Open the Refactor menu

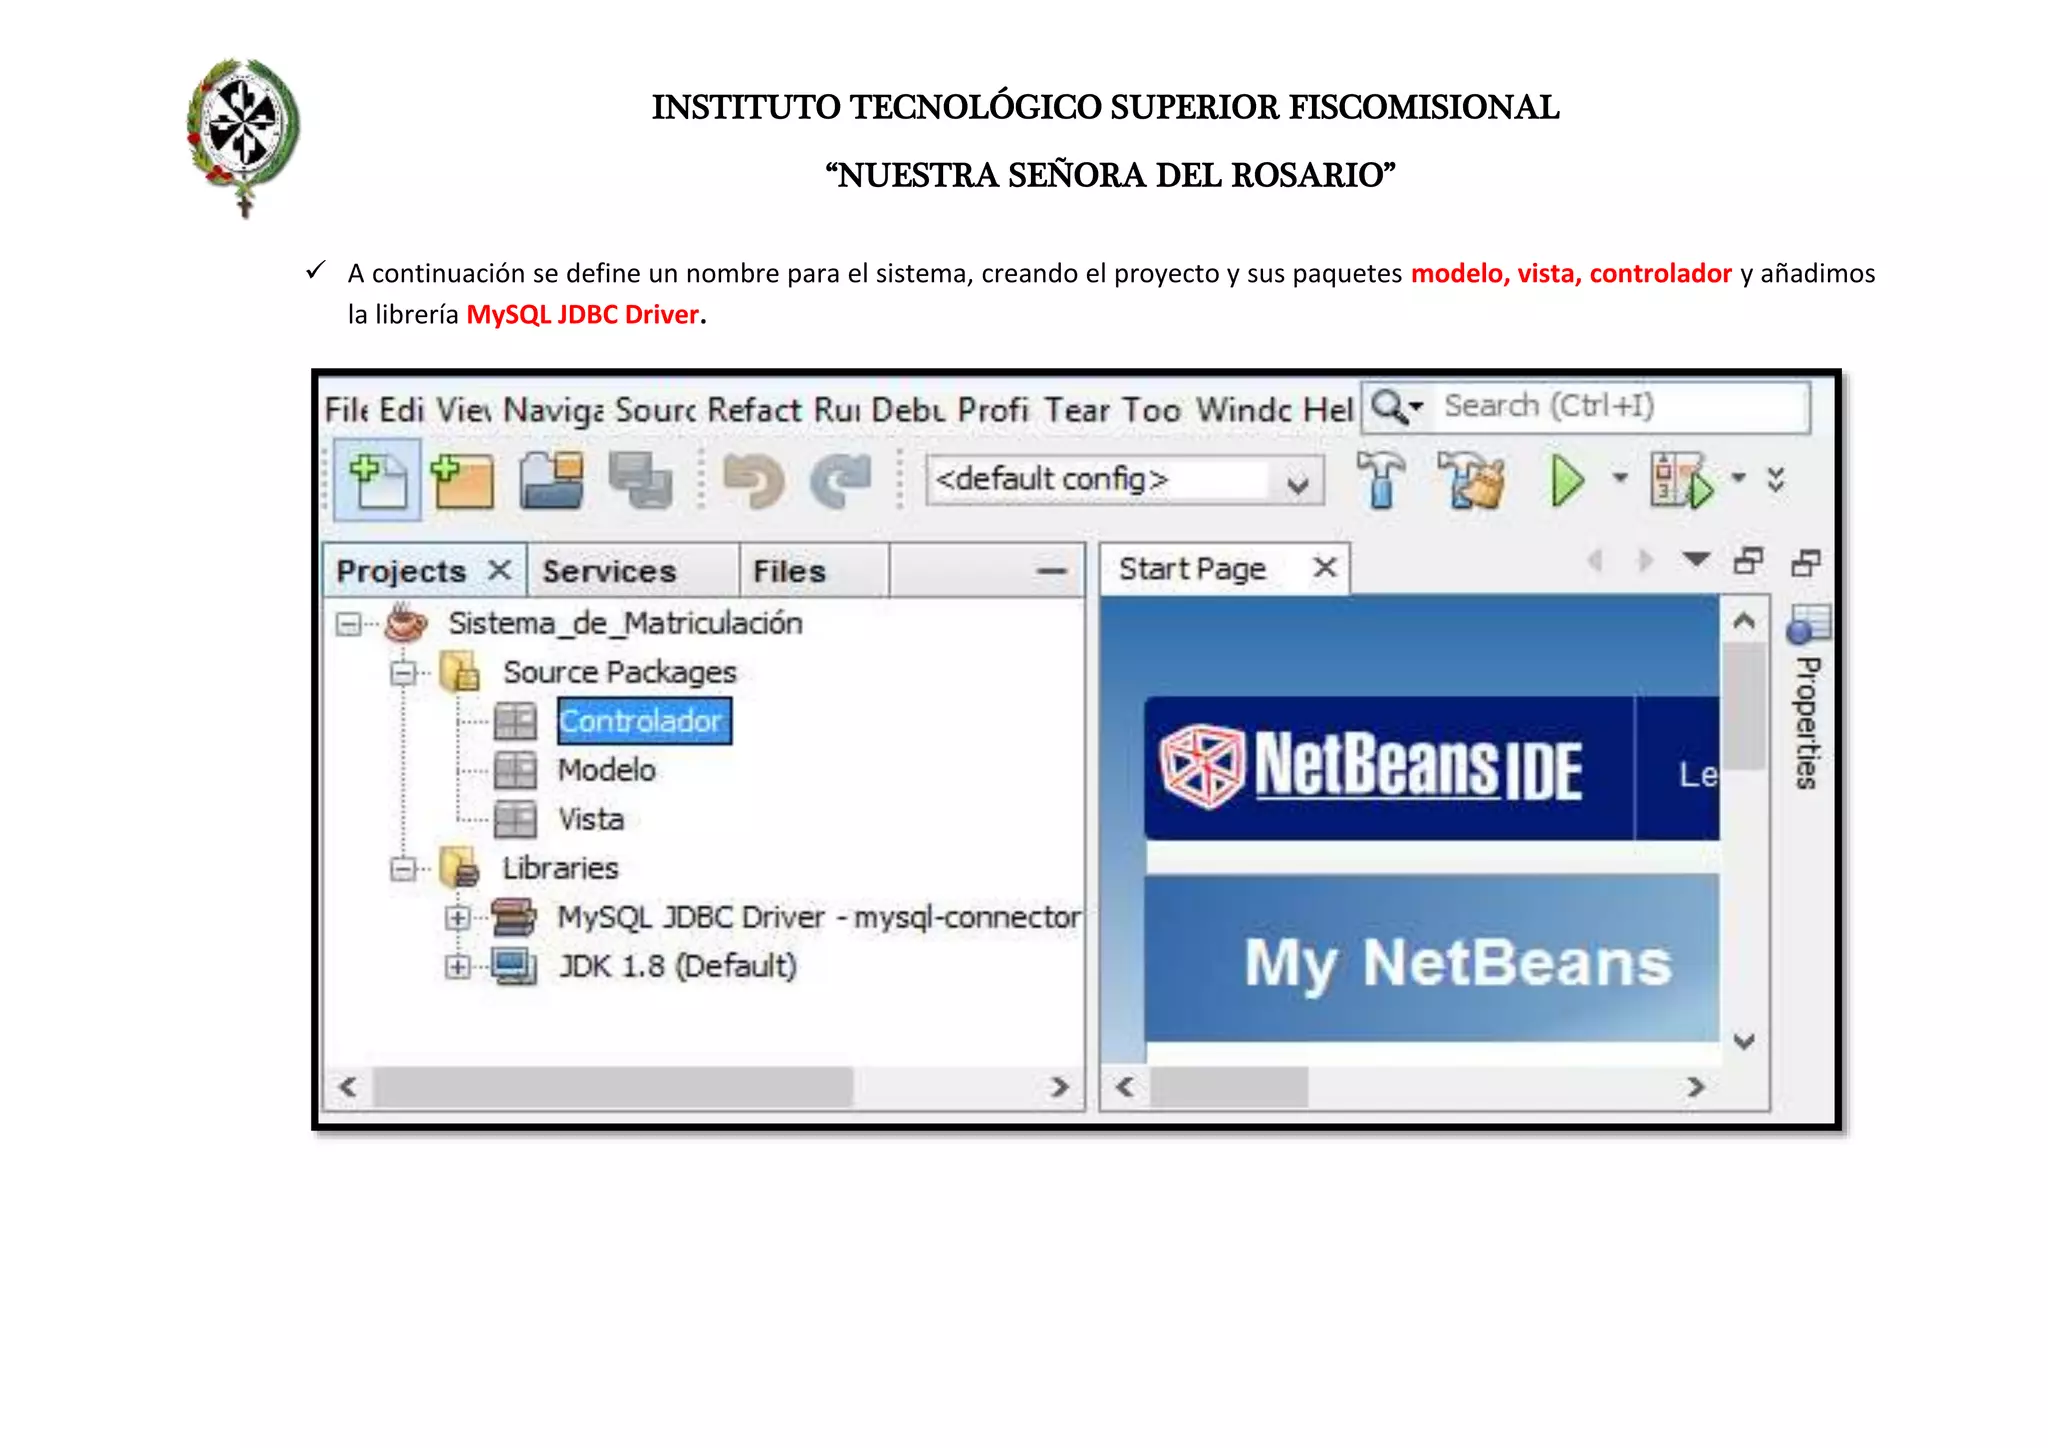pos(755,410)
